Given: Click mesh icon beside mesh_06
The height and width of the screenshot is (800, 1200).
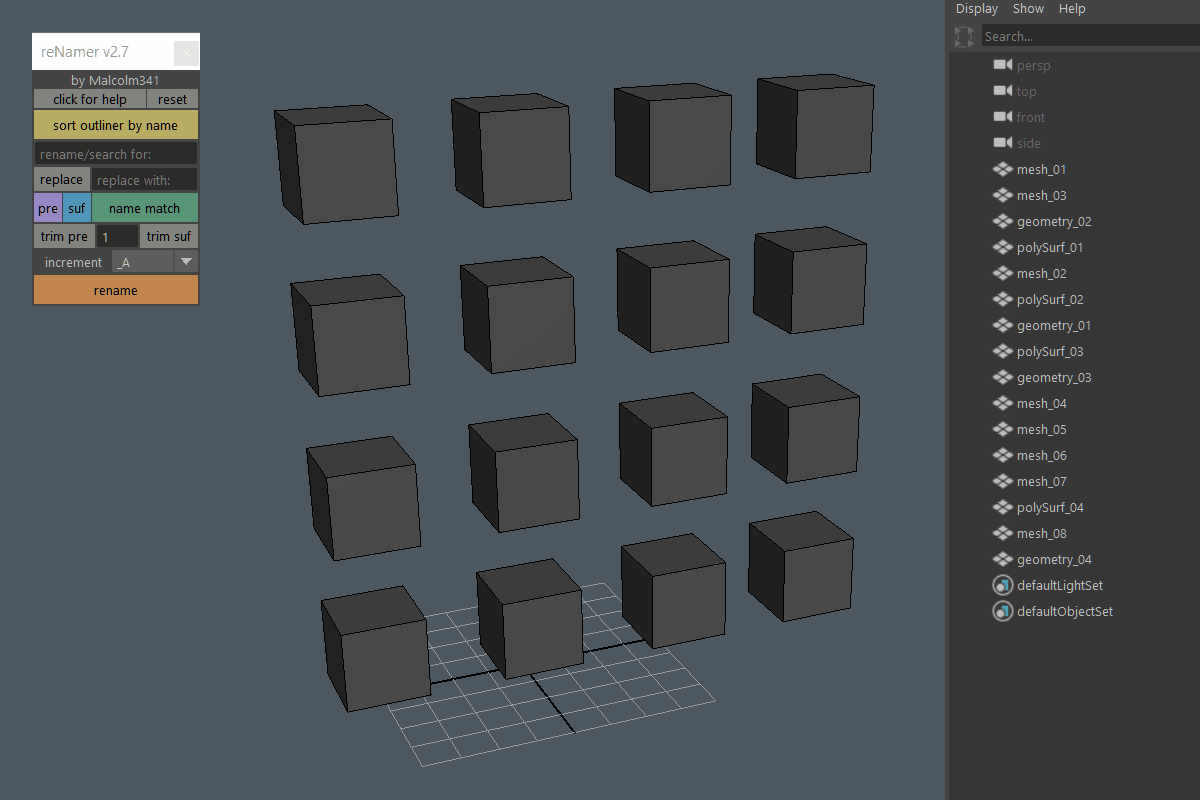Looking at the screenshot, I should coord(1003,455).
